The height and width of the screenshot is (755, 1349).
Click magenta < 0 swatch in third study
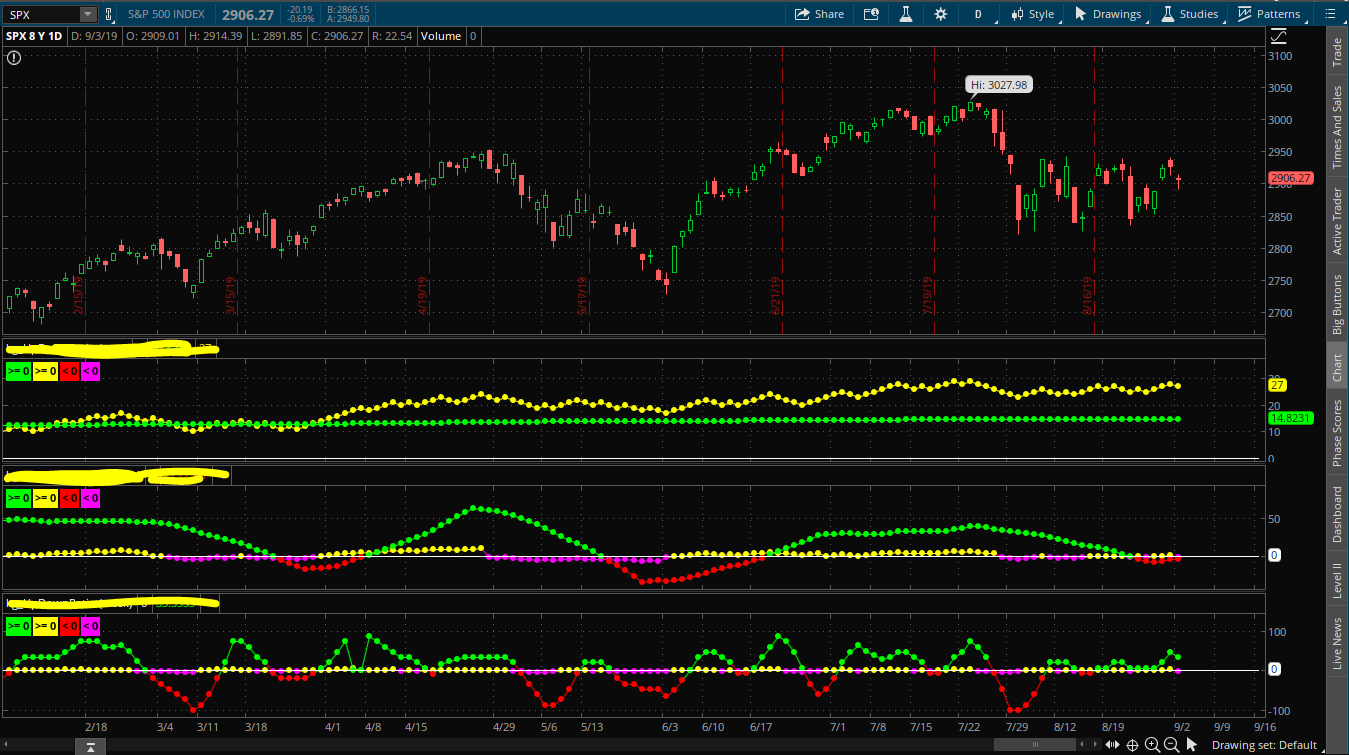click(x=90, y=626)
